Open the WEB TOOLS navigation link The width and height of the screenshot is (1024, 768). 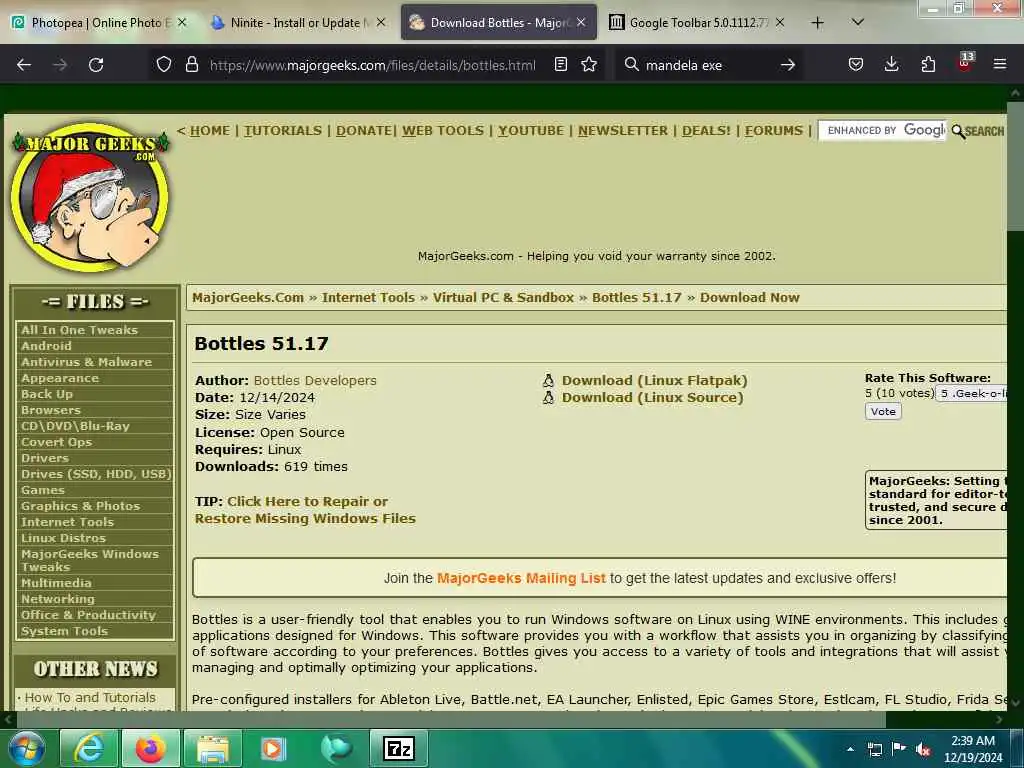click(x=443, y=131)
